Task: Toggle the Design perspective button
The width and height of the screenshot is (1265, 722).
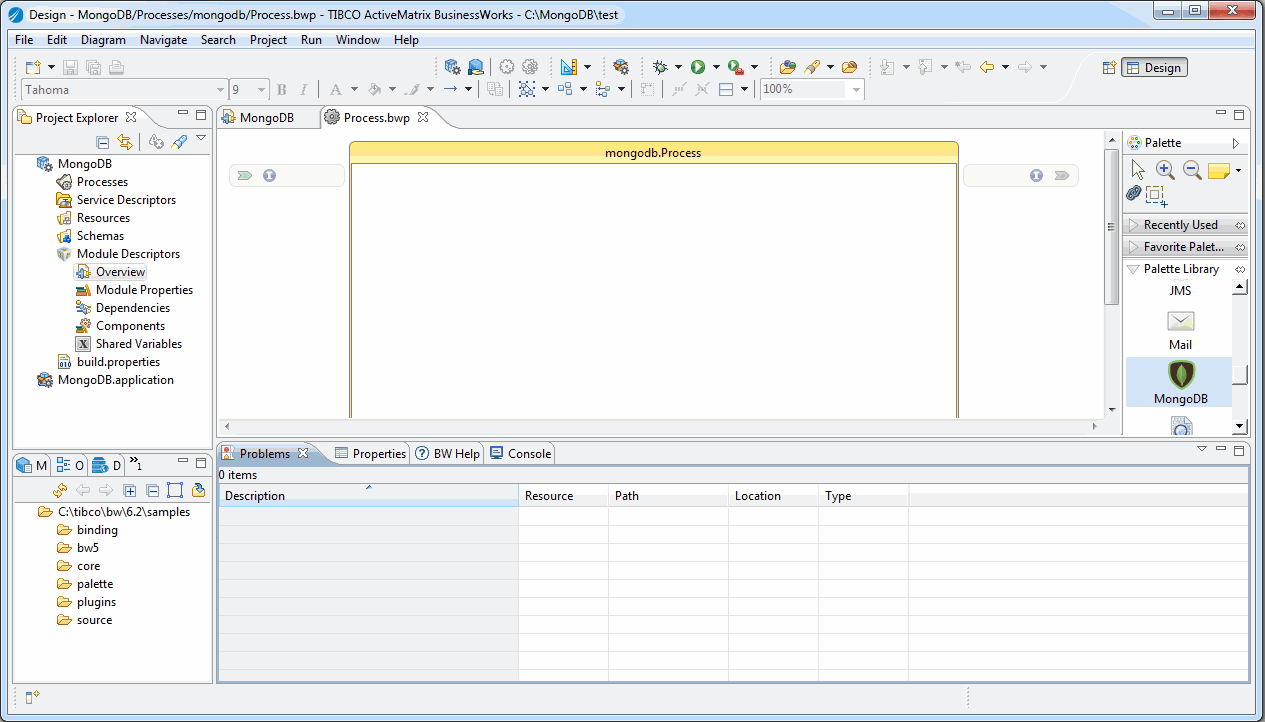Action: [1154, 68]
